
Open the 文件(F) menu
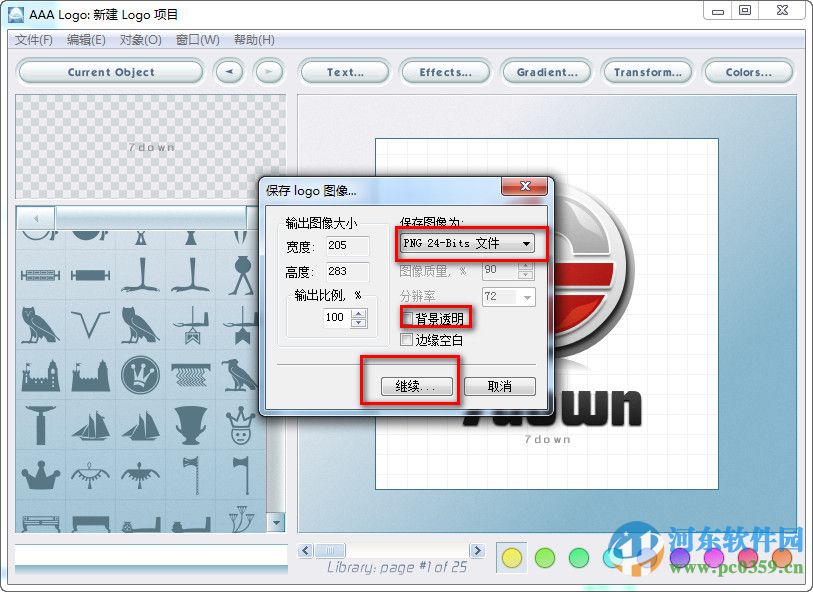[34, 40]
